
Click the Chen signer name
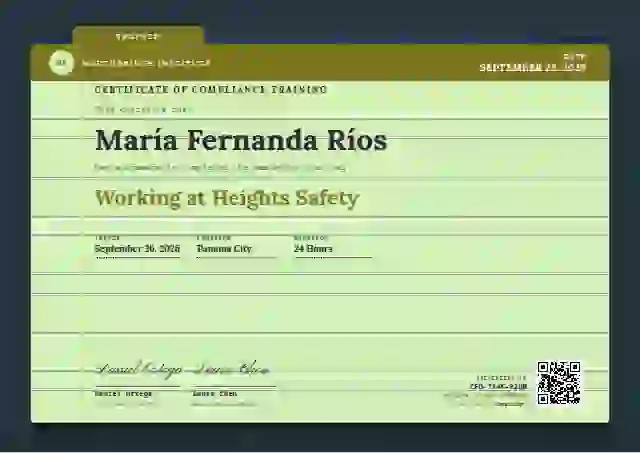click(214, 394)
